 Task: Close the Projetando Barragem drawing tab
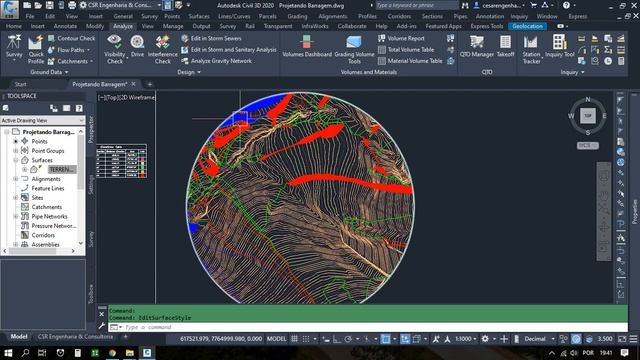tap(133, 84)
